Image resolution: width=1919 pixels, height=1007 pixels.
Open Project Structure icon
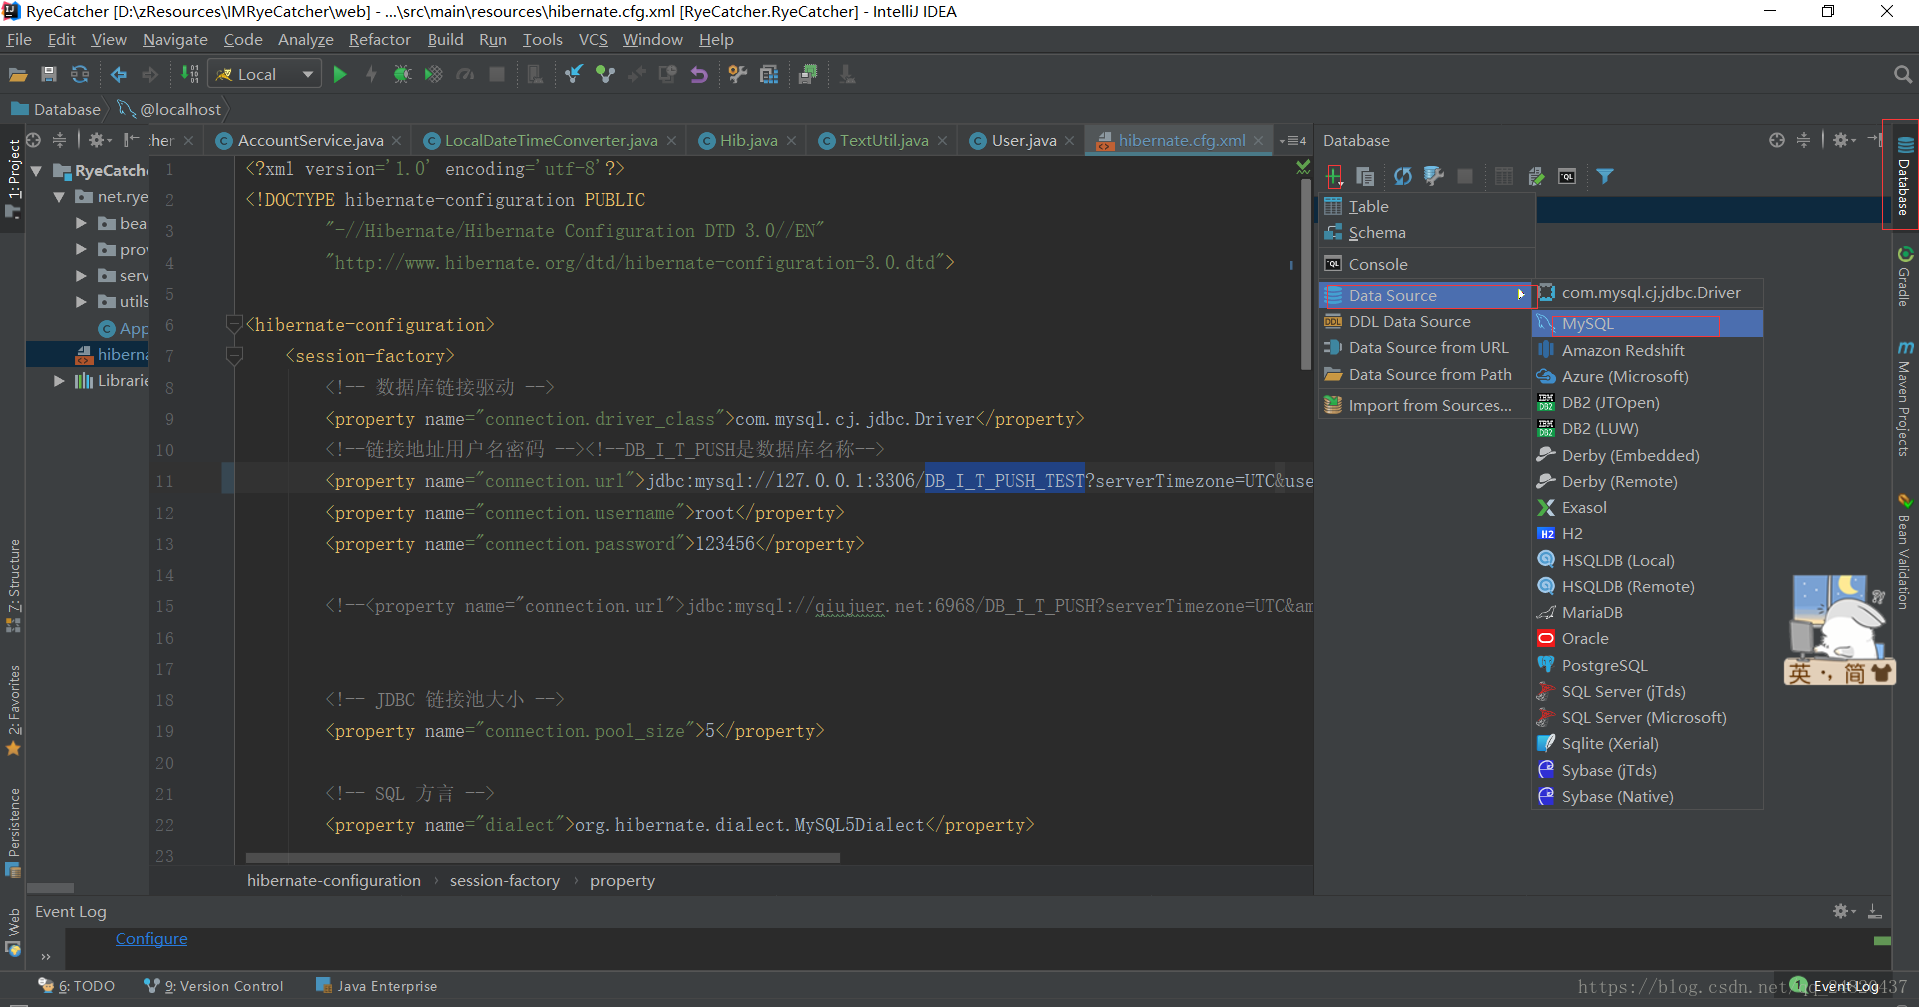point(769,75)
